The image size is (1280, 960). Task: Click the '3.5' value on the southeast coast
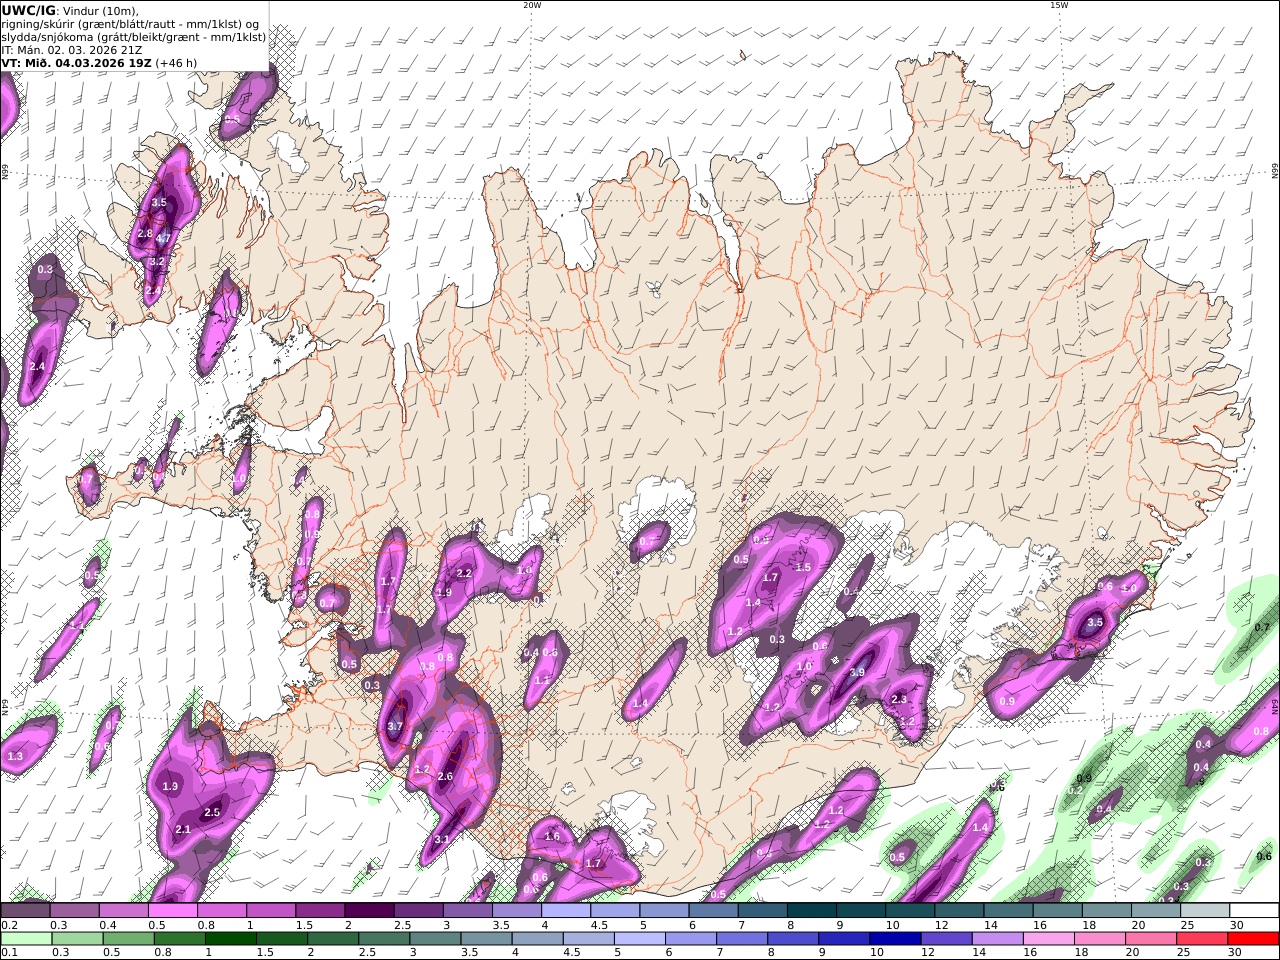pyautogui.click(x=1095, y=622)
